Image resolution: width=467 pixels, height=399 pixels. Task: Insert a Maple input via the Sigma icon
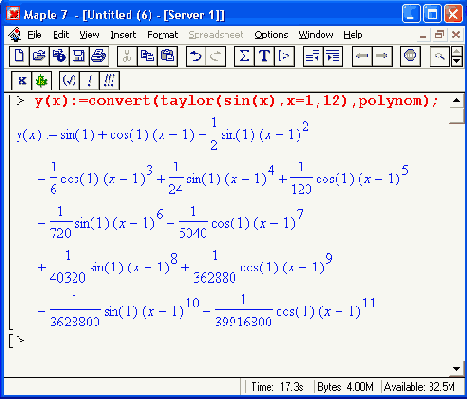tap(244, 56)
